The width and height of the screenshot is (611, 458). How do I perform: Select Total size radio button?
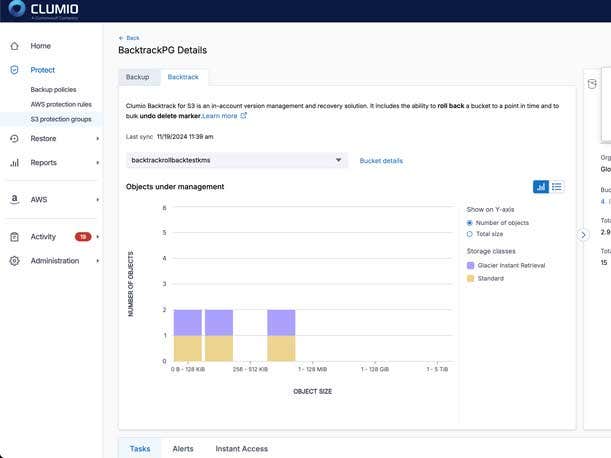(471, 234)
